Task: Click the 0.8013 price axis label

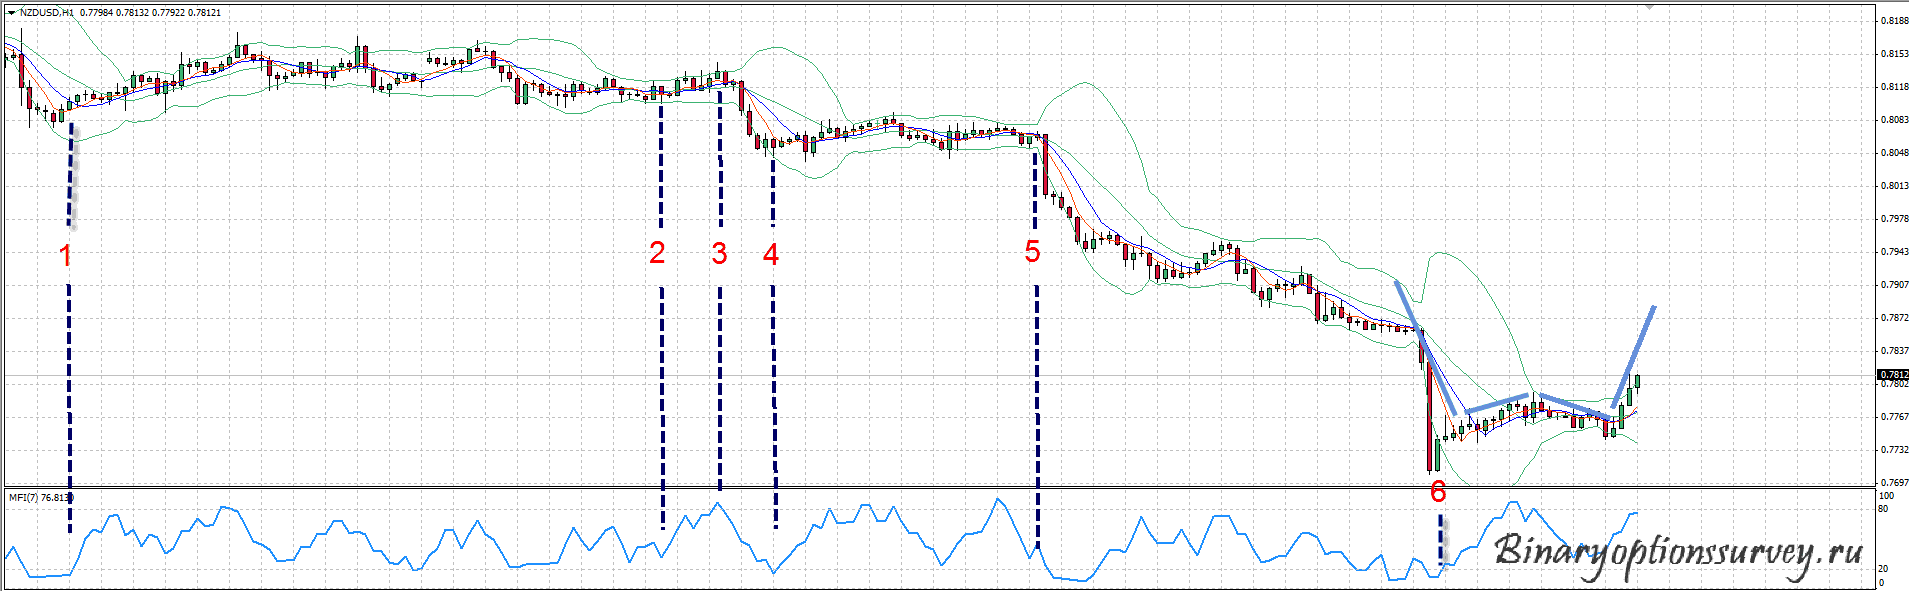Action: [x=1894, y=186]
